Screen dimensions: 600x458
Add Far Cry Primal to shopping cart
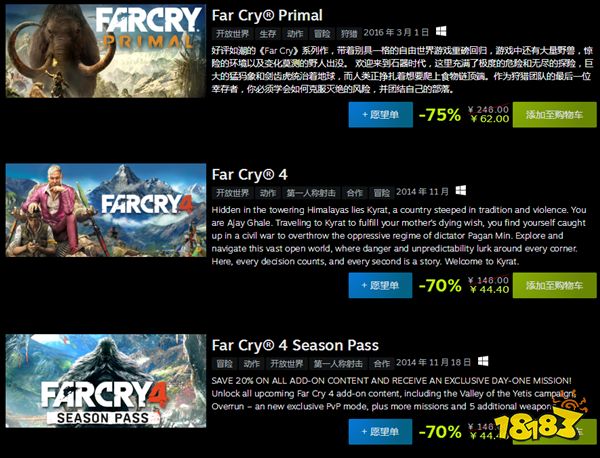[553, 115]
